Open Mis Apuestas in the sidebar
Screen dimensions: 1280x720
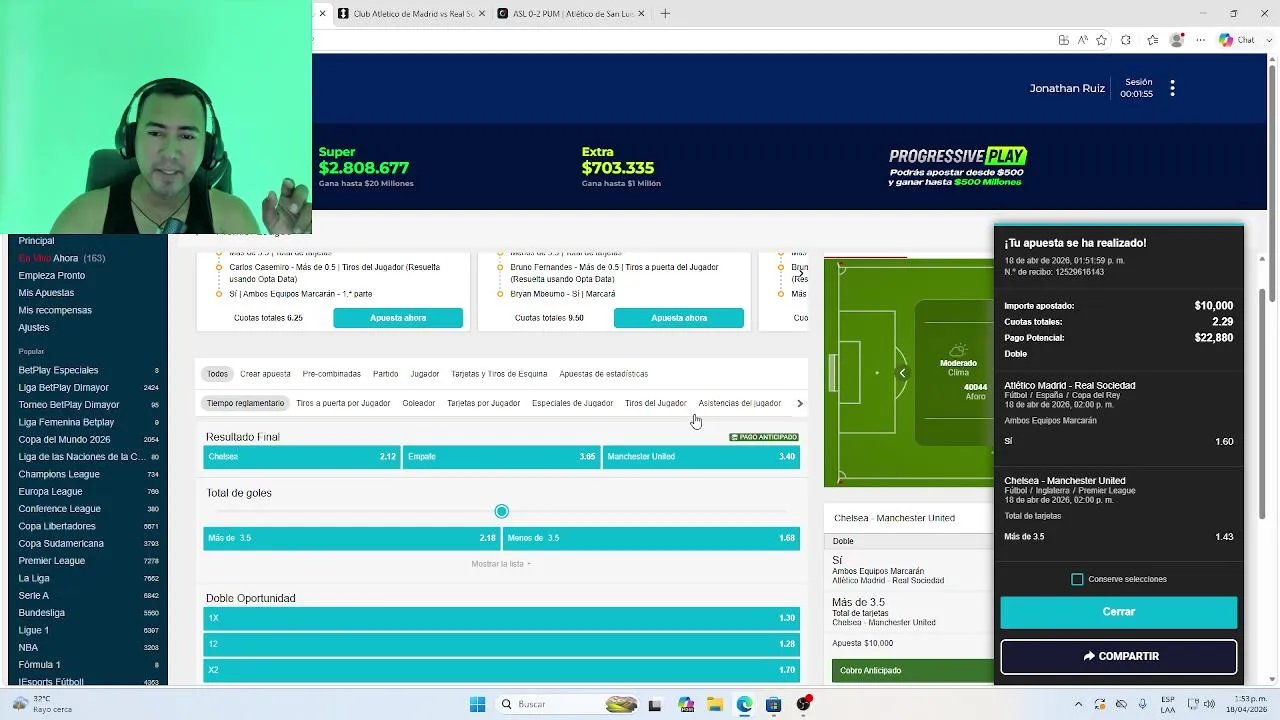tap(46, 293)
